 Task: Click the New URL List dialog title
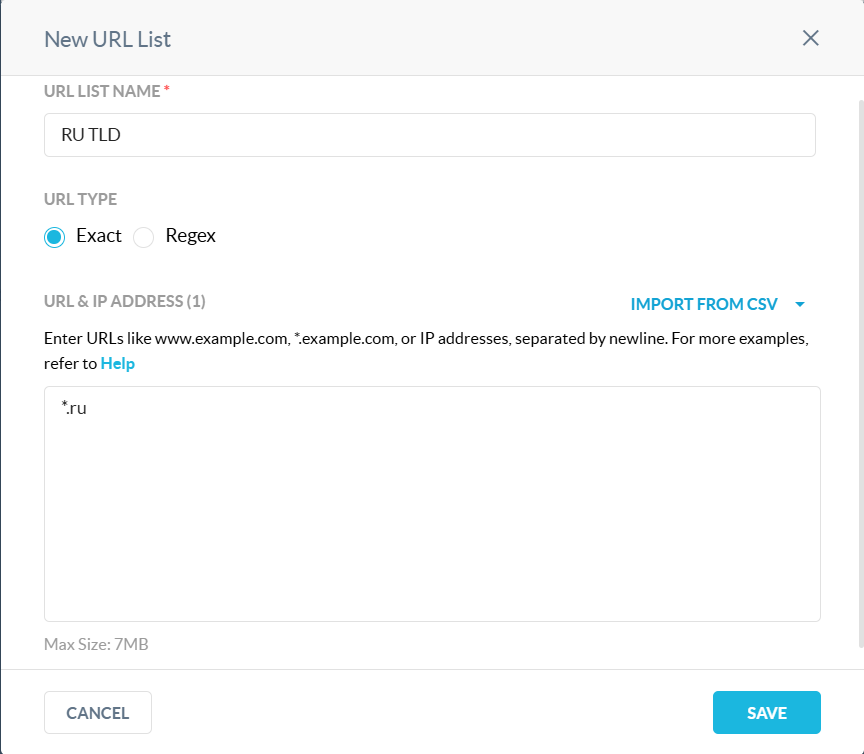107,39
